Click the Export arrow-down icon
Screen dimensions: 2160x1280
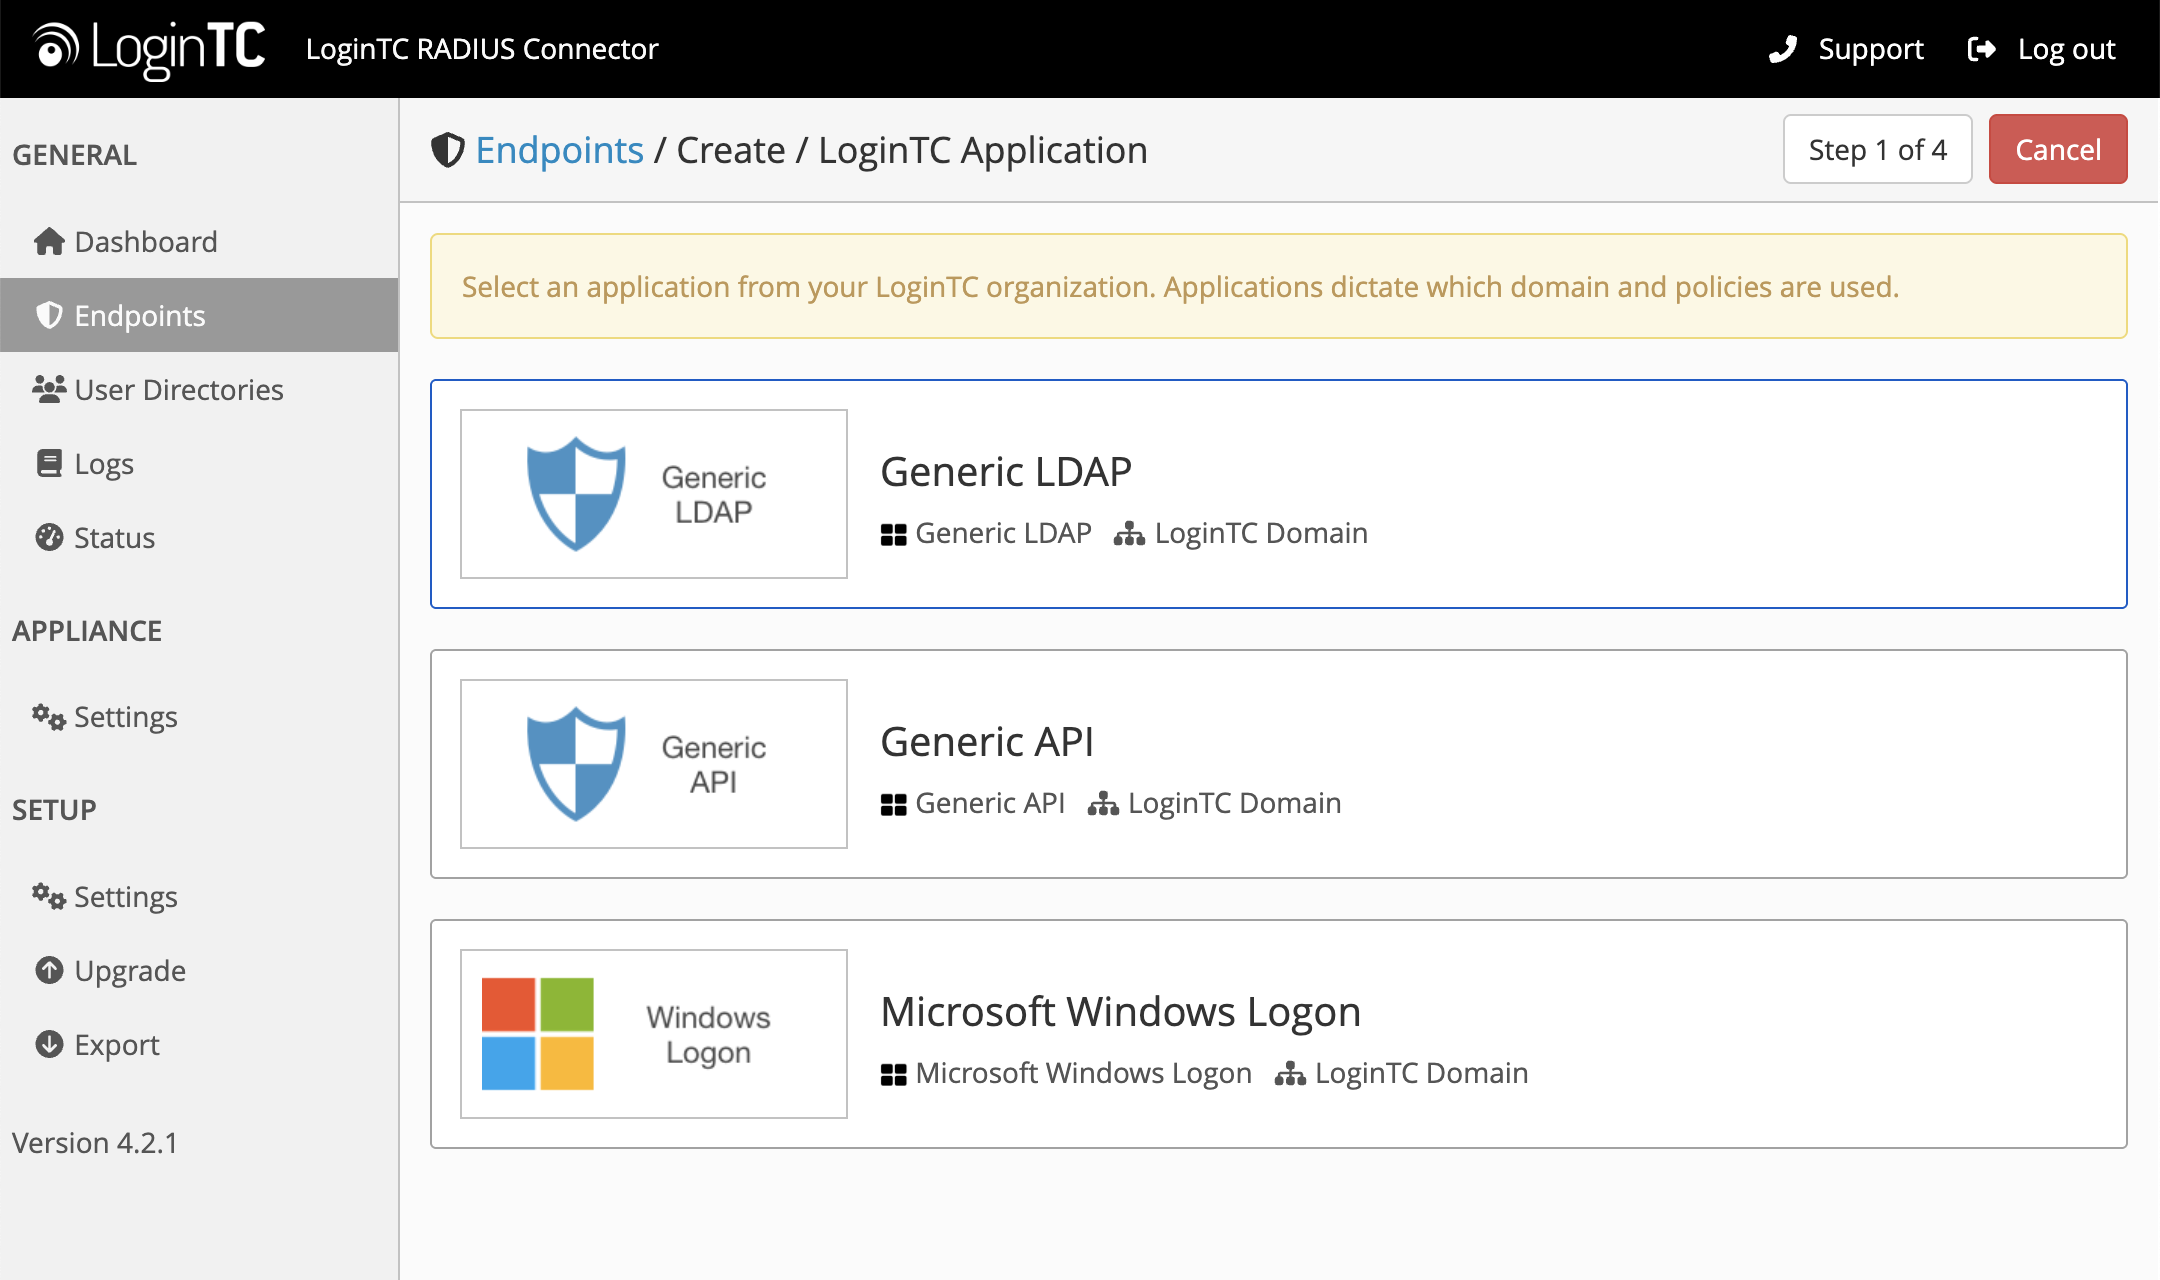48,1044
